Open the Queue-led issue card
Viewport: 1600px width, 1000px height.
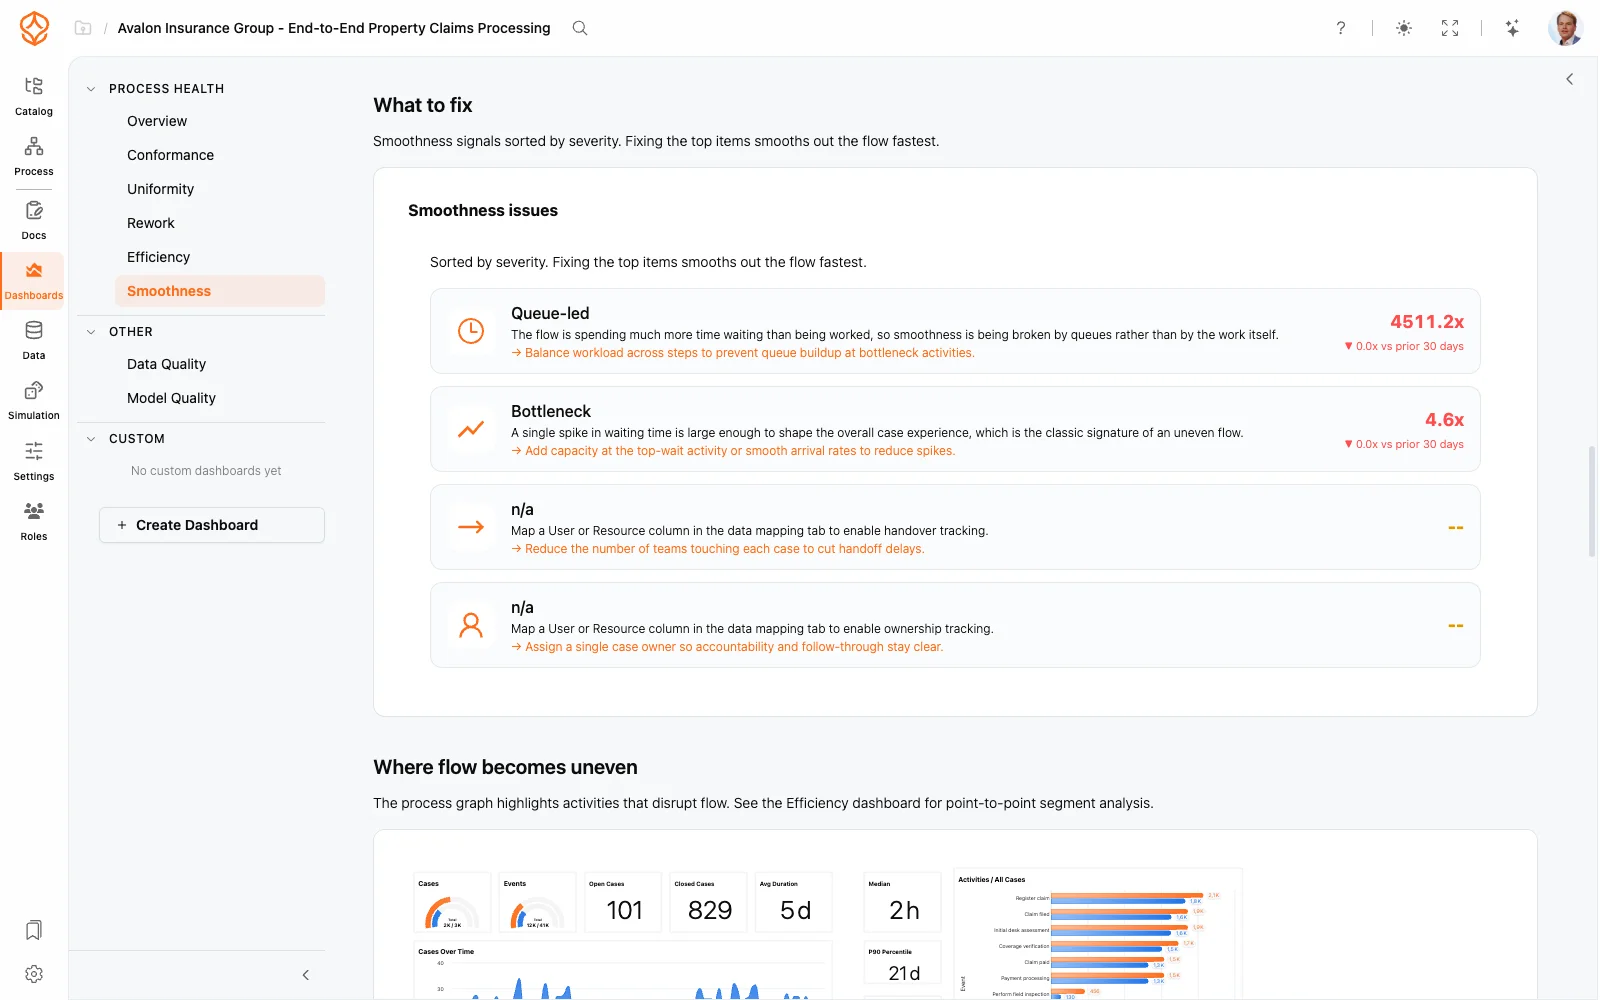[955, 331]
